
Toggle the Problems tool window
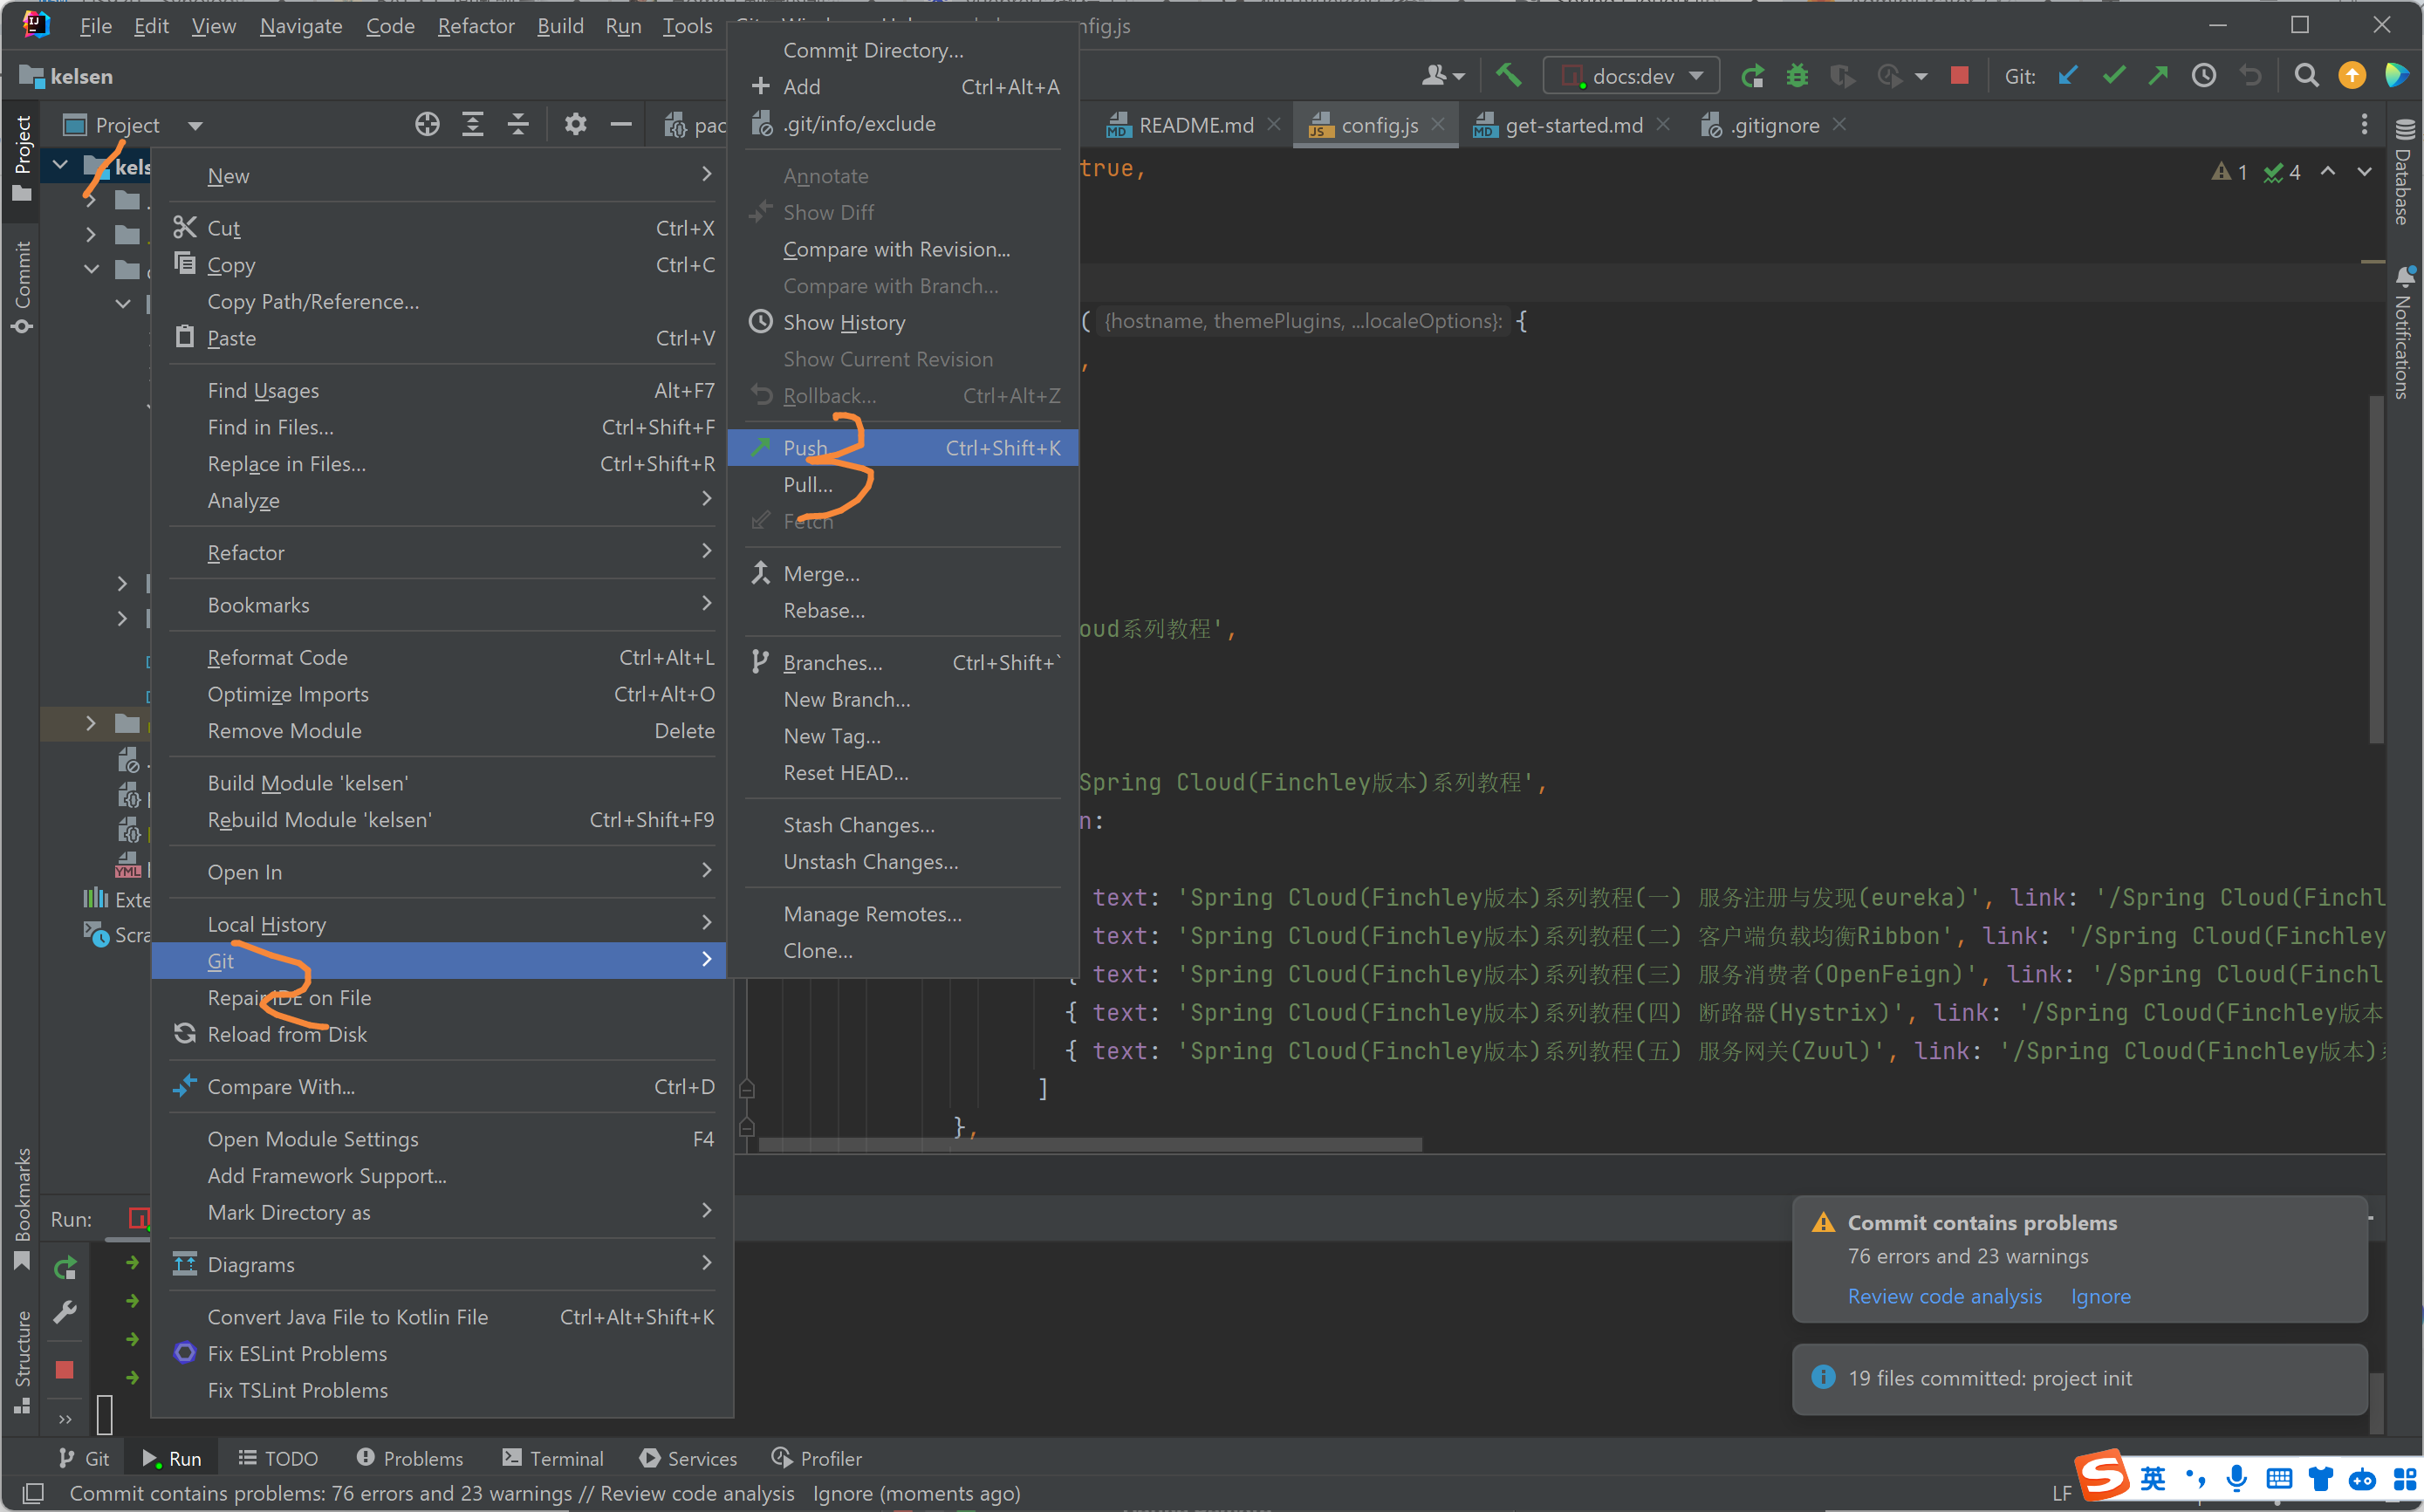410,1458
